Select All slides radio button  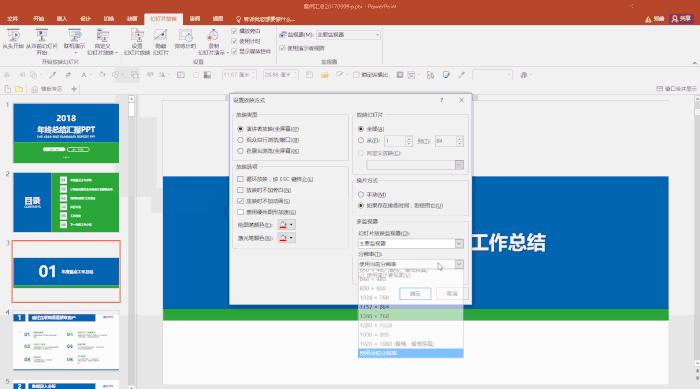[x=361, y=129]
